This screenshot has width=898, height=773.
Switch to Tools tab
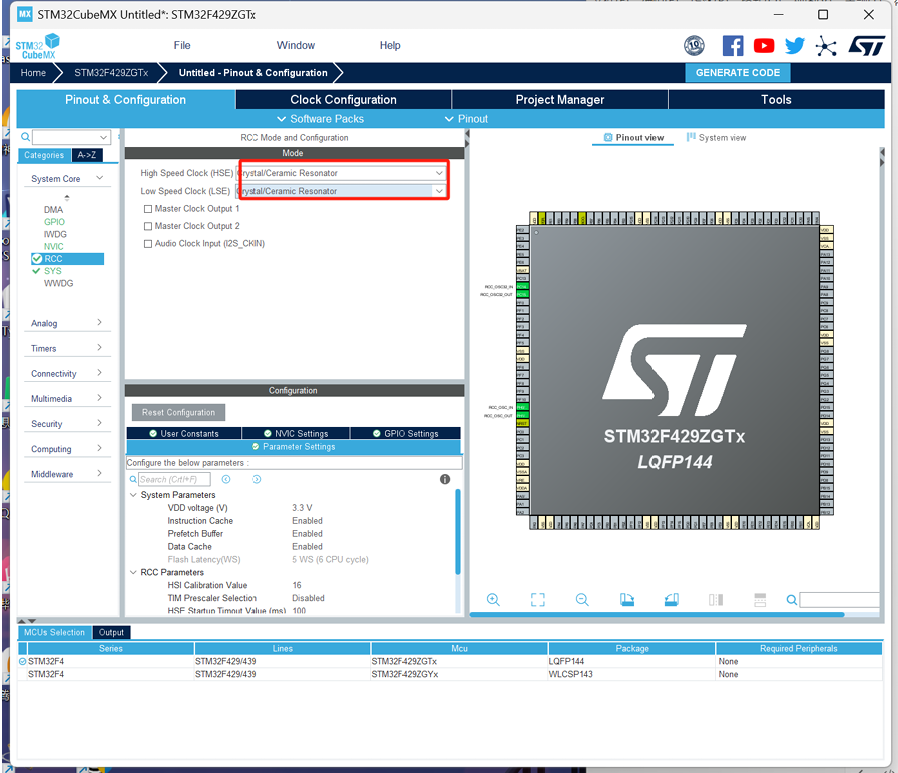pyautogui.click(x=776, y=100)
